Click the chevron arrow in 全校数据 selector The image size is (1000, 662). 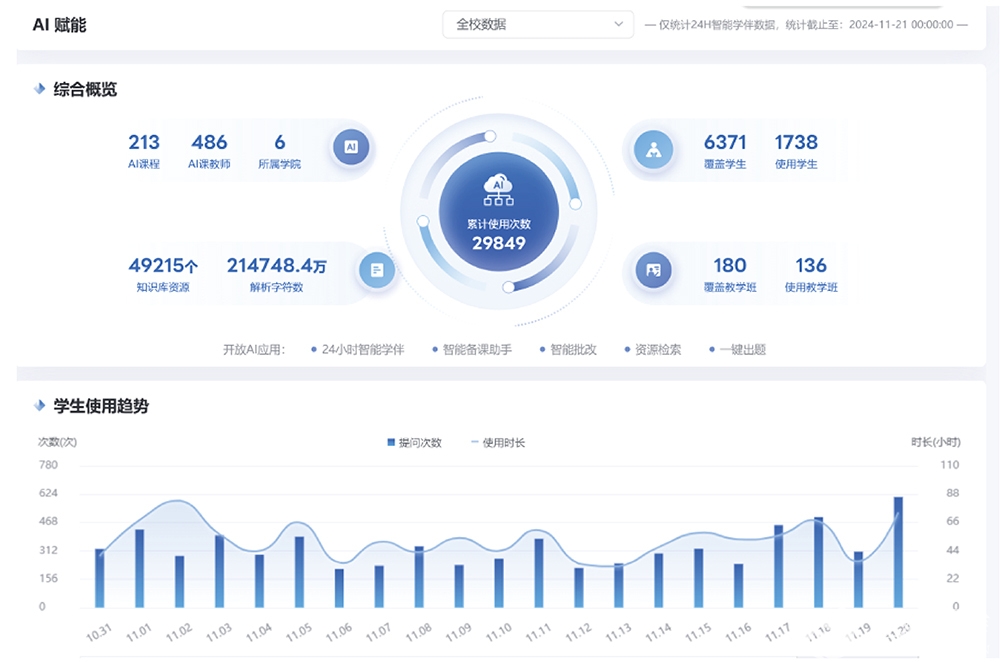[x=618, y=24]
